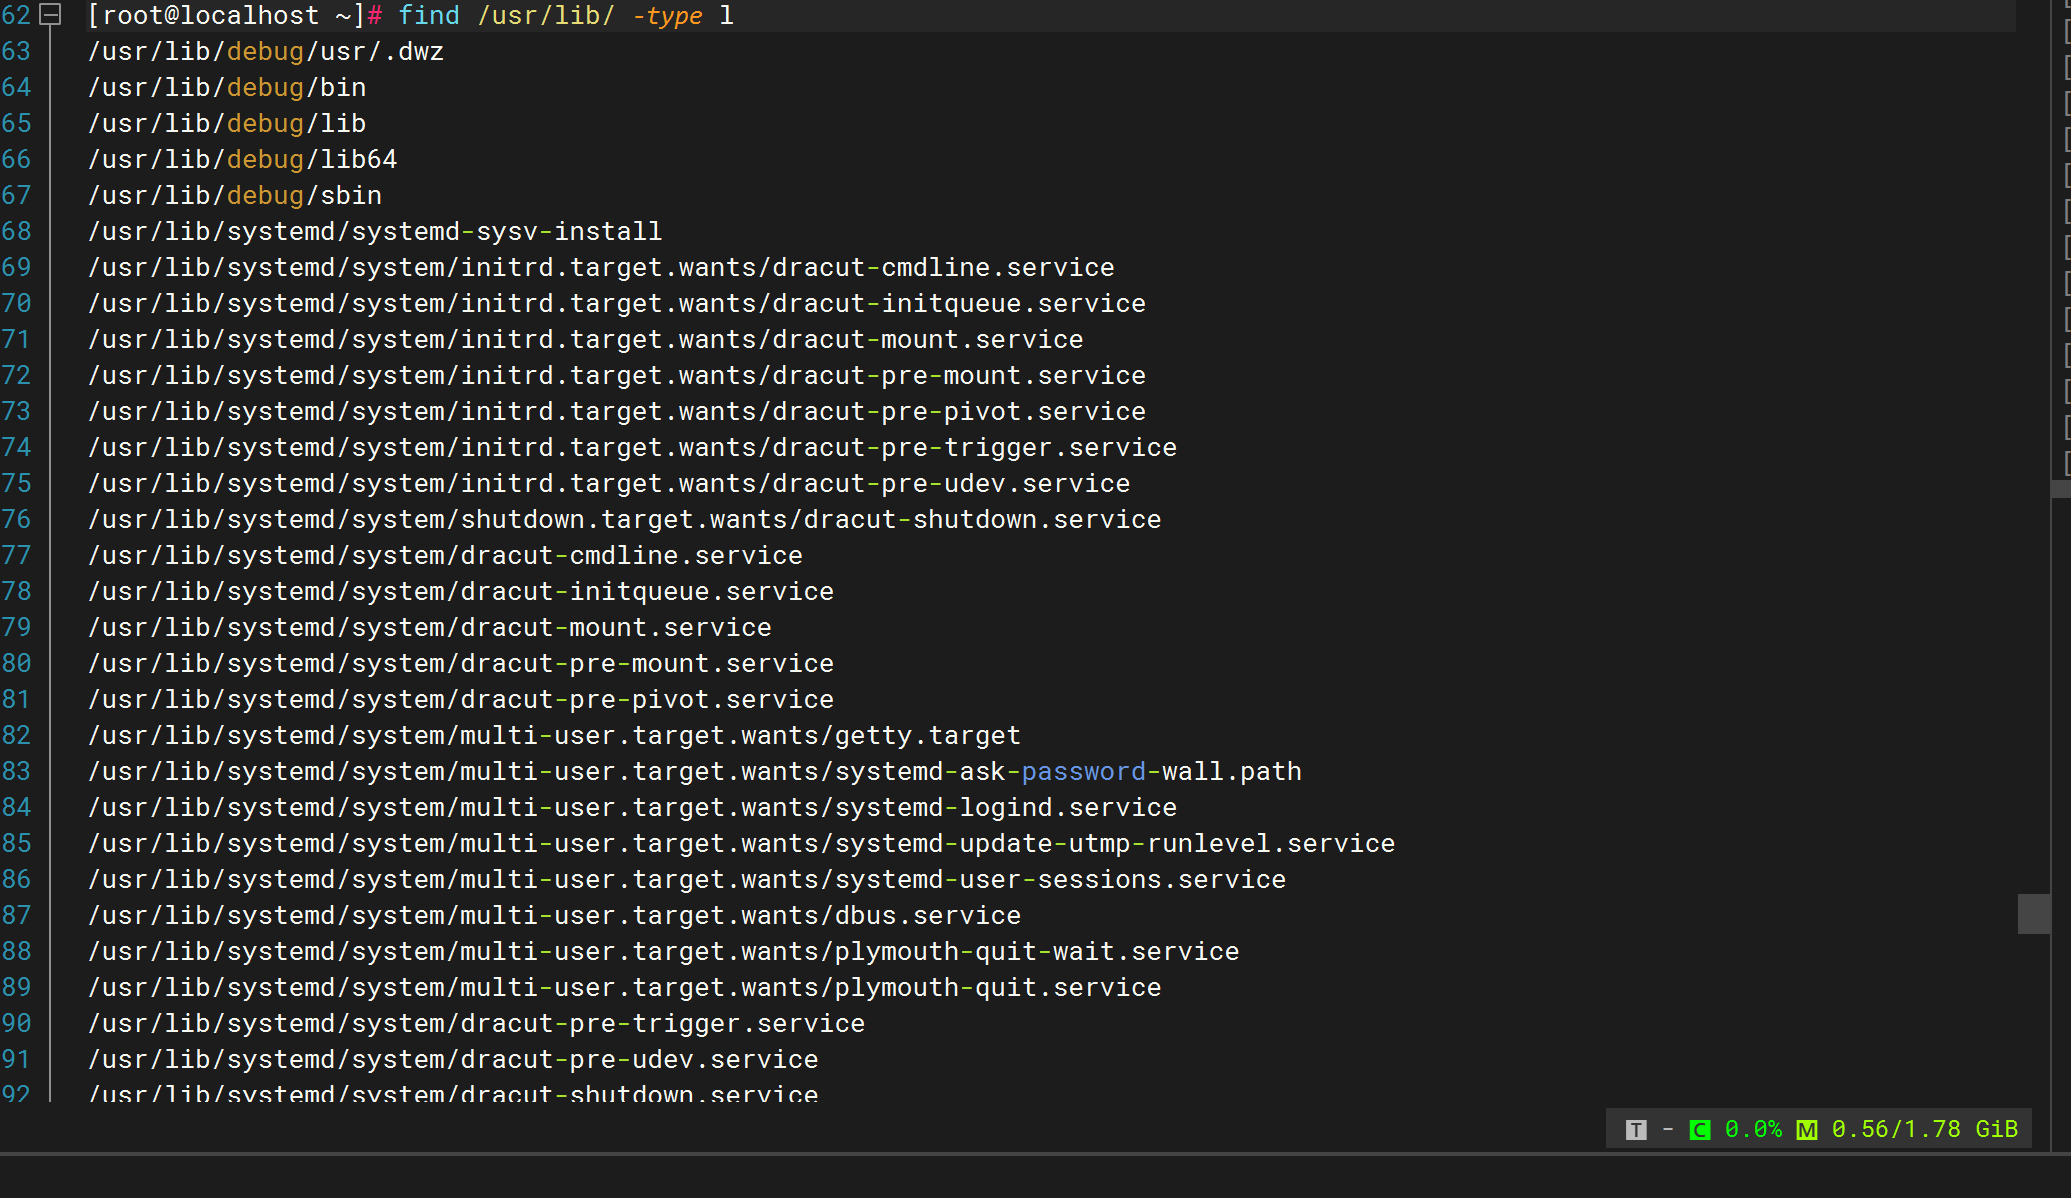This screenshot has width=2071, height=1198.
Task: Click the 0.56/1.78 GiB memory readout
Action: [1924, 1129]
